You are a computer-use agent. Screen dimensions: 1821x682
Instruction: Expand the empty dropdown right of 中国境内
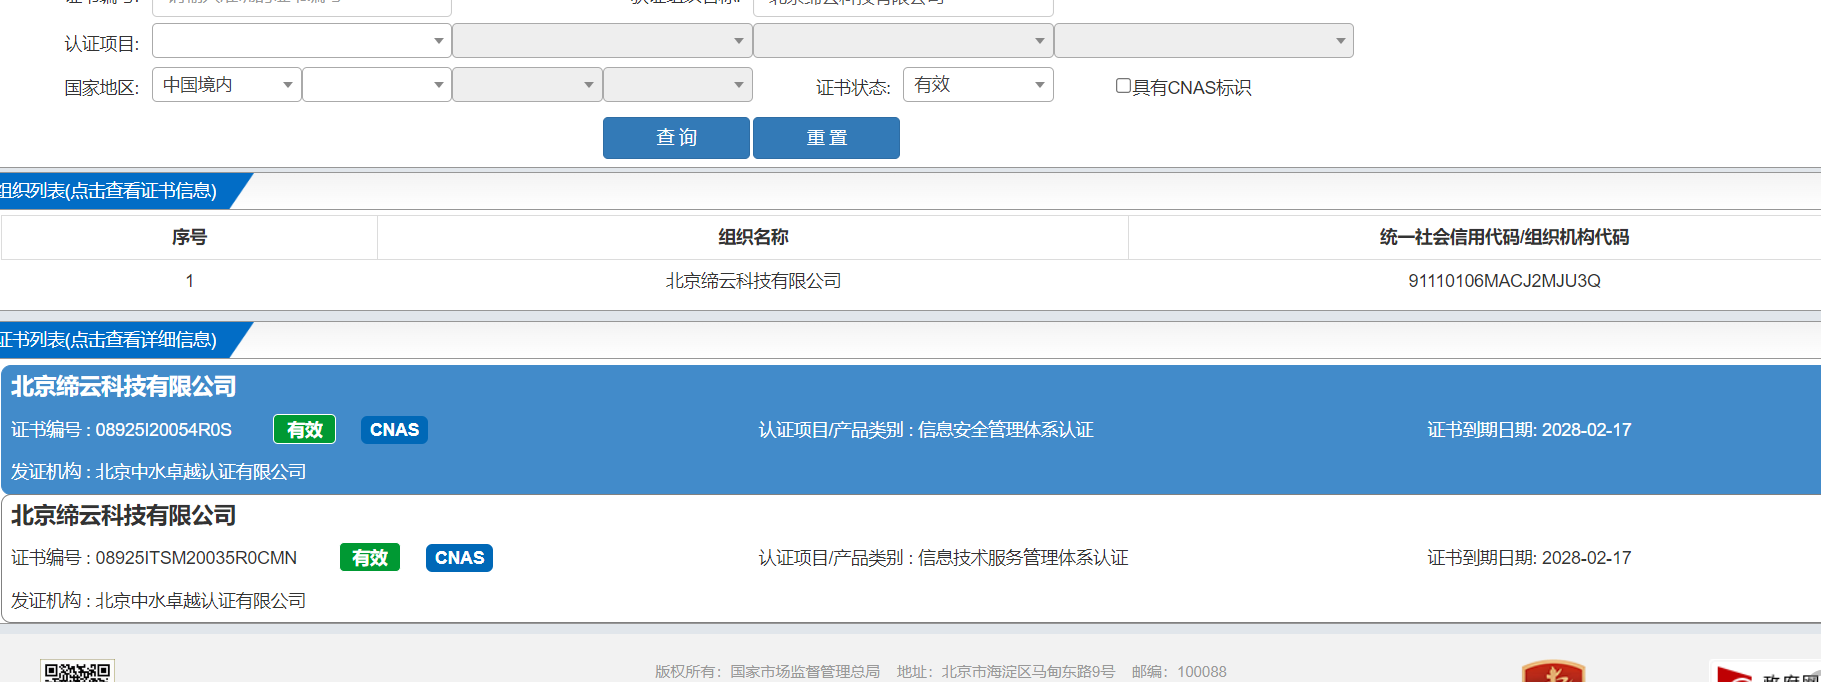(x=376, y=84)
